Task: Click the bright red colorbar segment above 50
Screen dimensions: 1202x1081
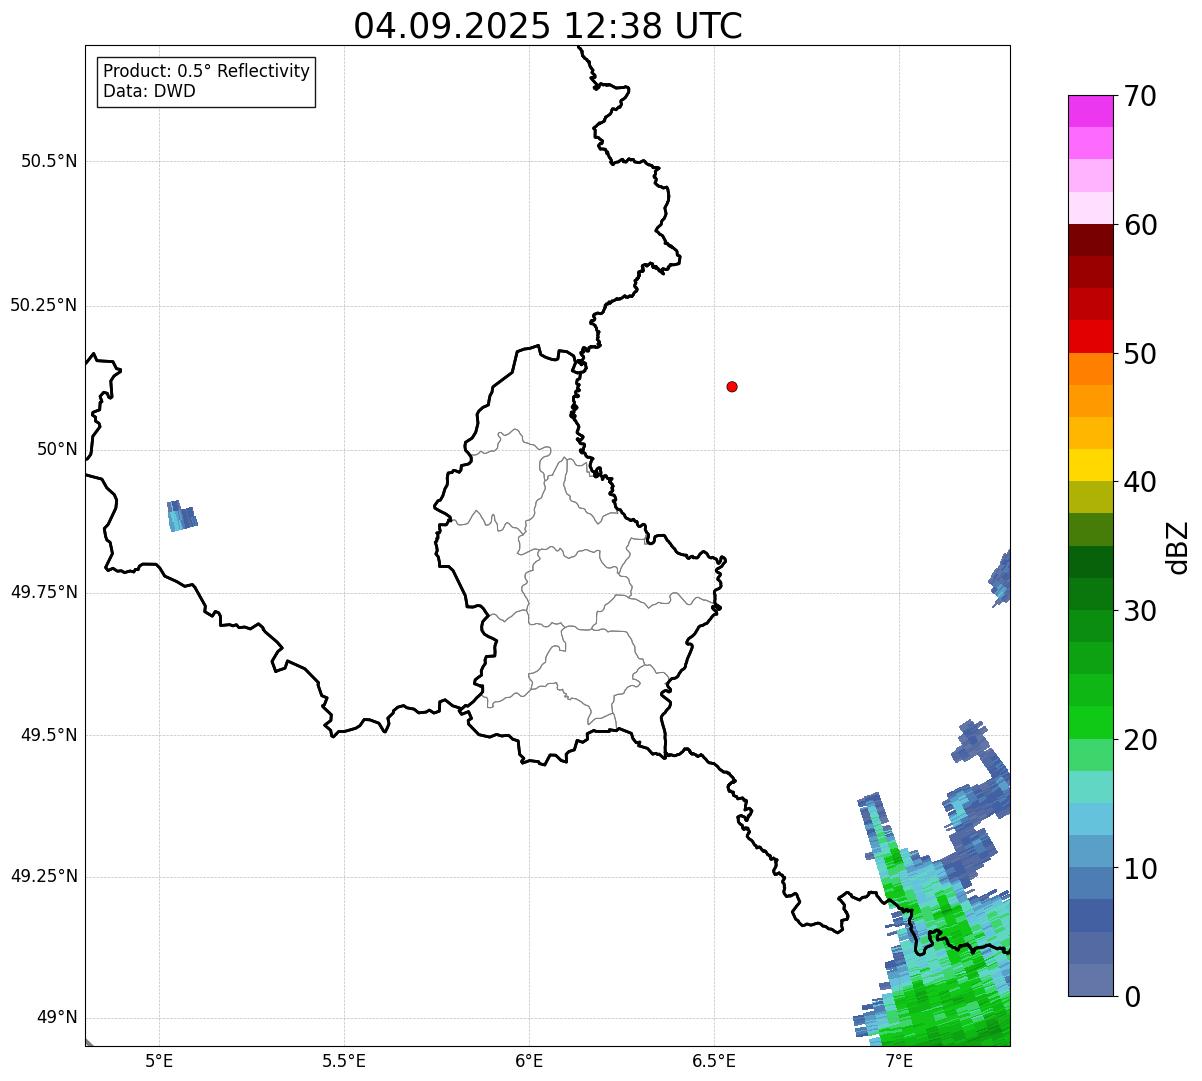Action: point(1090,336)
